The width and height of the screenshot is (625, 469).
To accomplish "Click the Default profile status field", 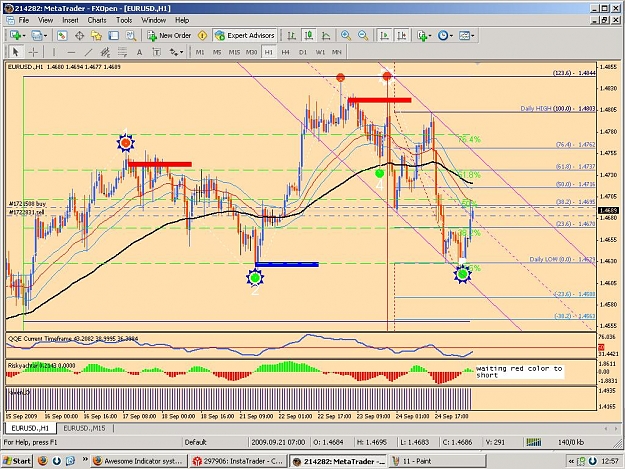I will point(195,442).
